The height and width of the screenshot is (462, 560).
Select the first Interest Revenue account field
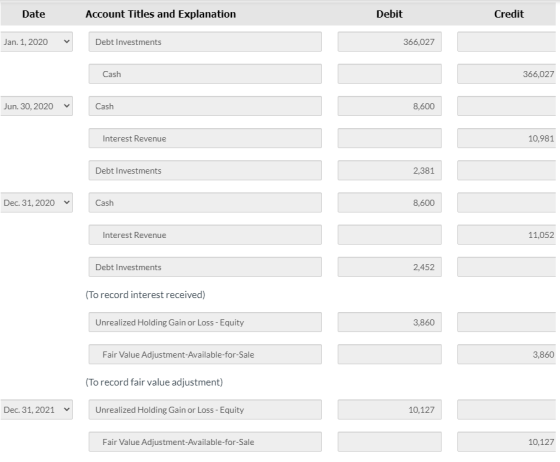(x=205, y=138)
